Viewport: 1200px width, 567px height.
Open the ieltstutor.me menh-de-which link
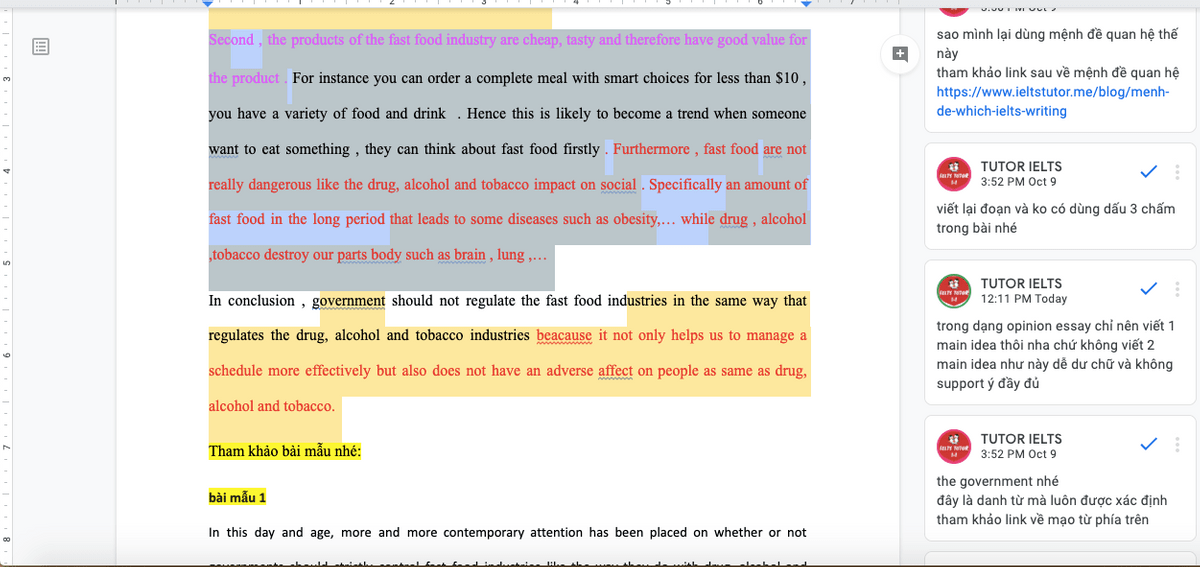tap(1051, 101)
